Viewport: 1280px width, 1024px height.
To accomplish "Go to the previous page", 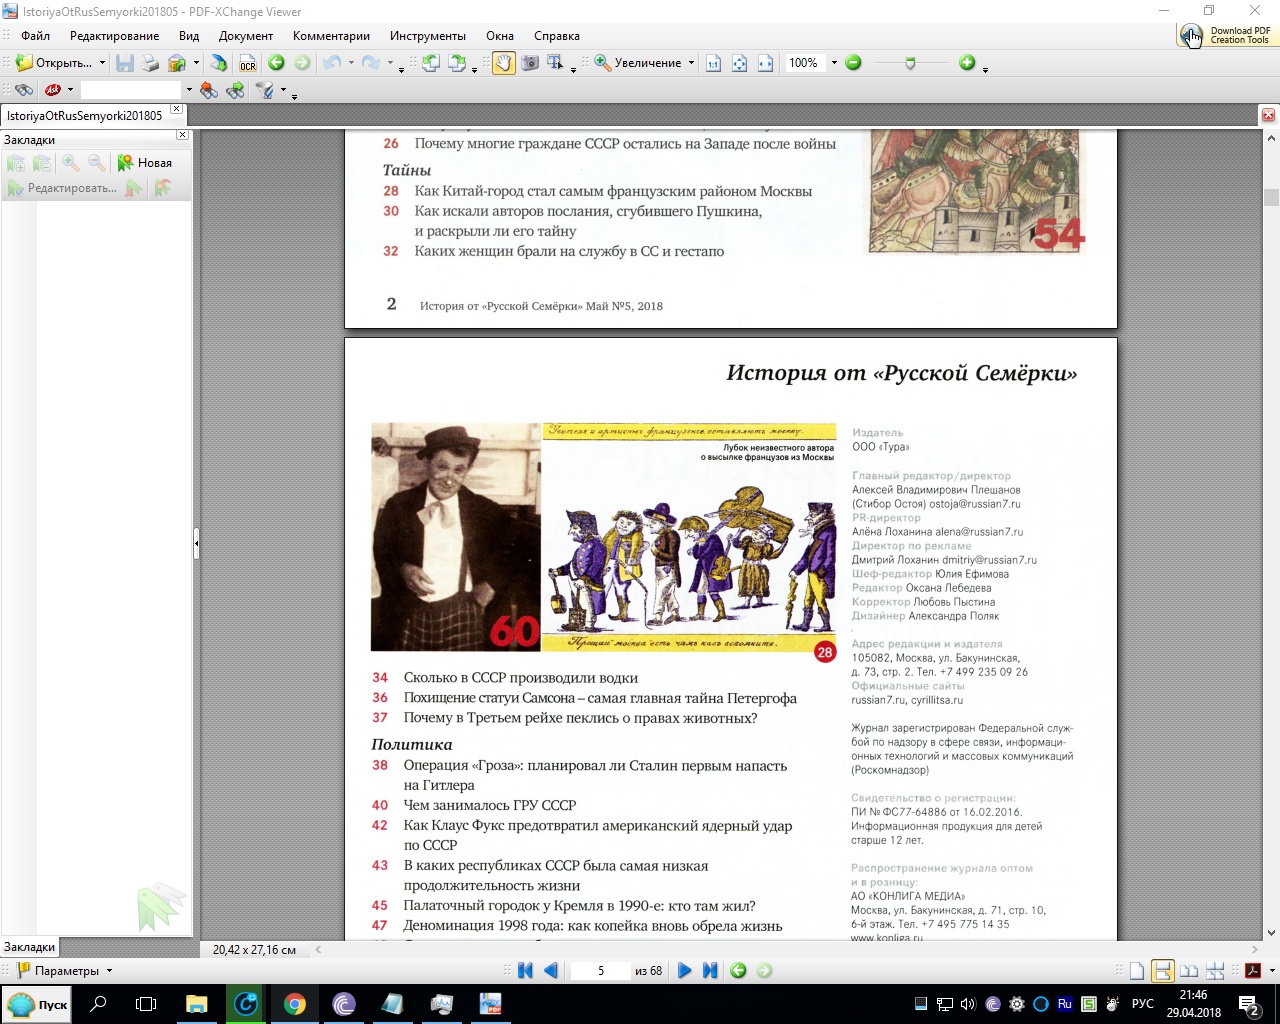I will (x=550, y=971).
